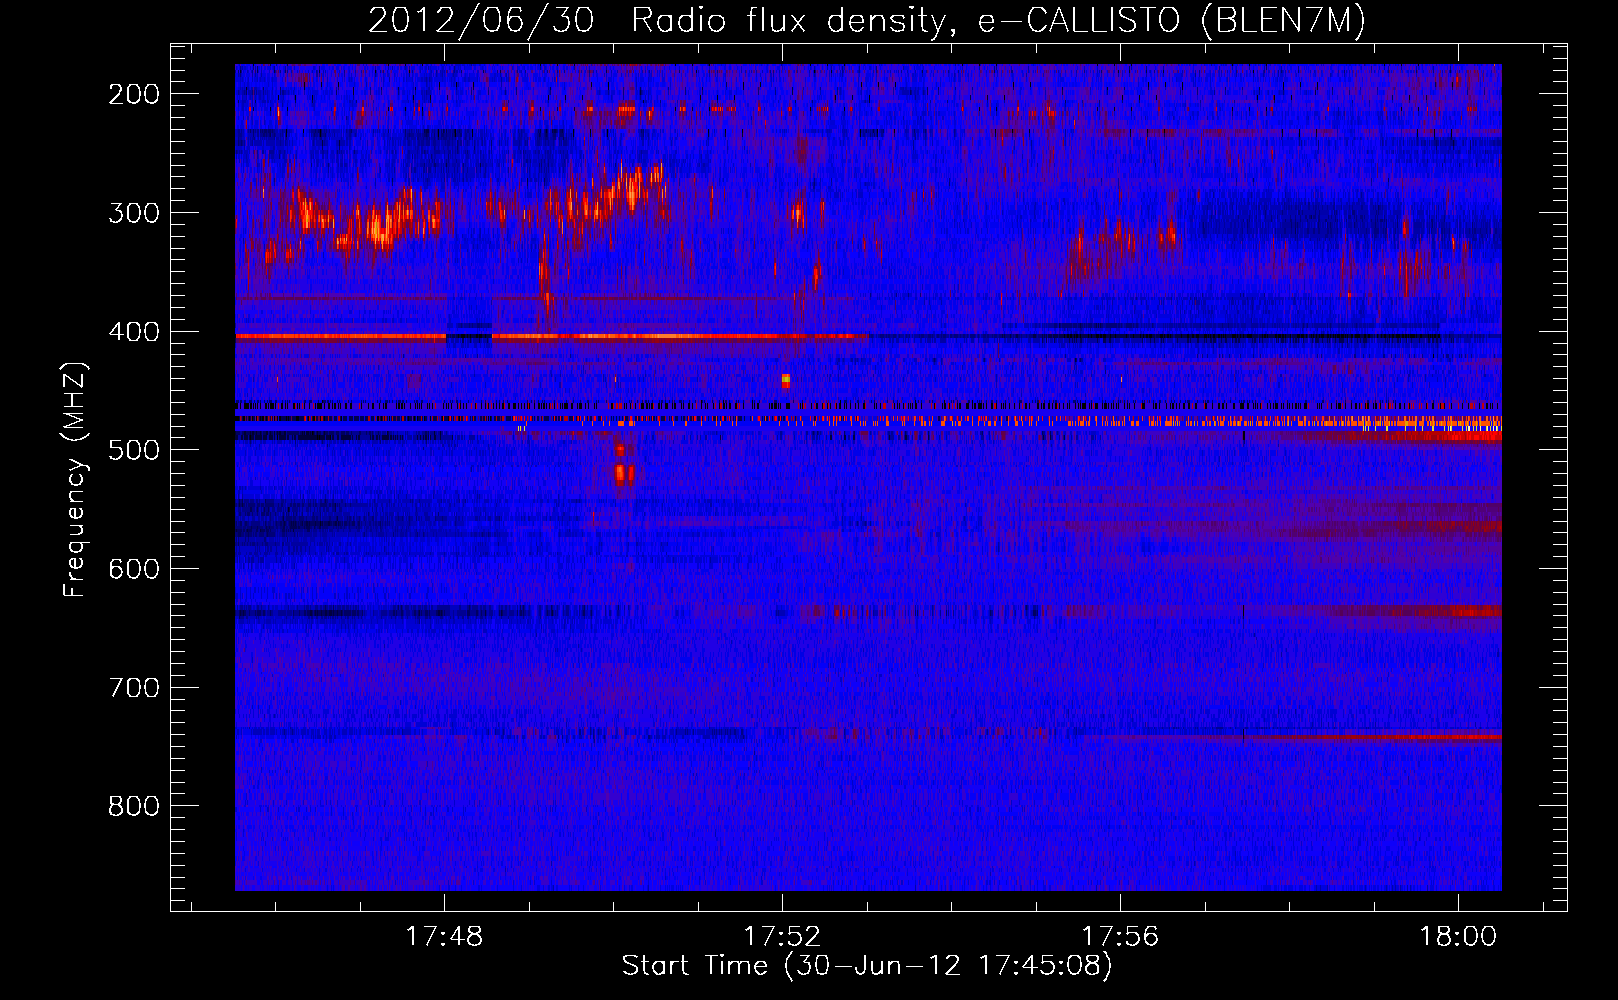Click the 600 frequency tick label
This screenshot has width=1618, height=1000.
[x=134, y=569]
